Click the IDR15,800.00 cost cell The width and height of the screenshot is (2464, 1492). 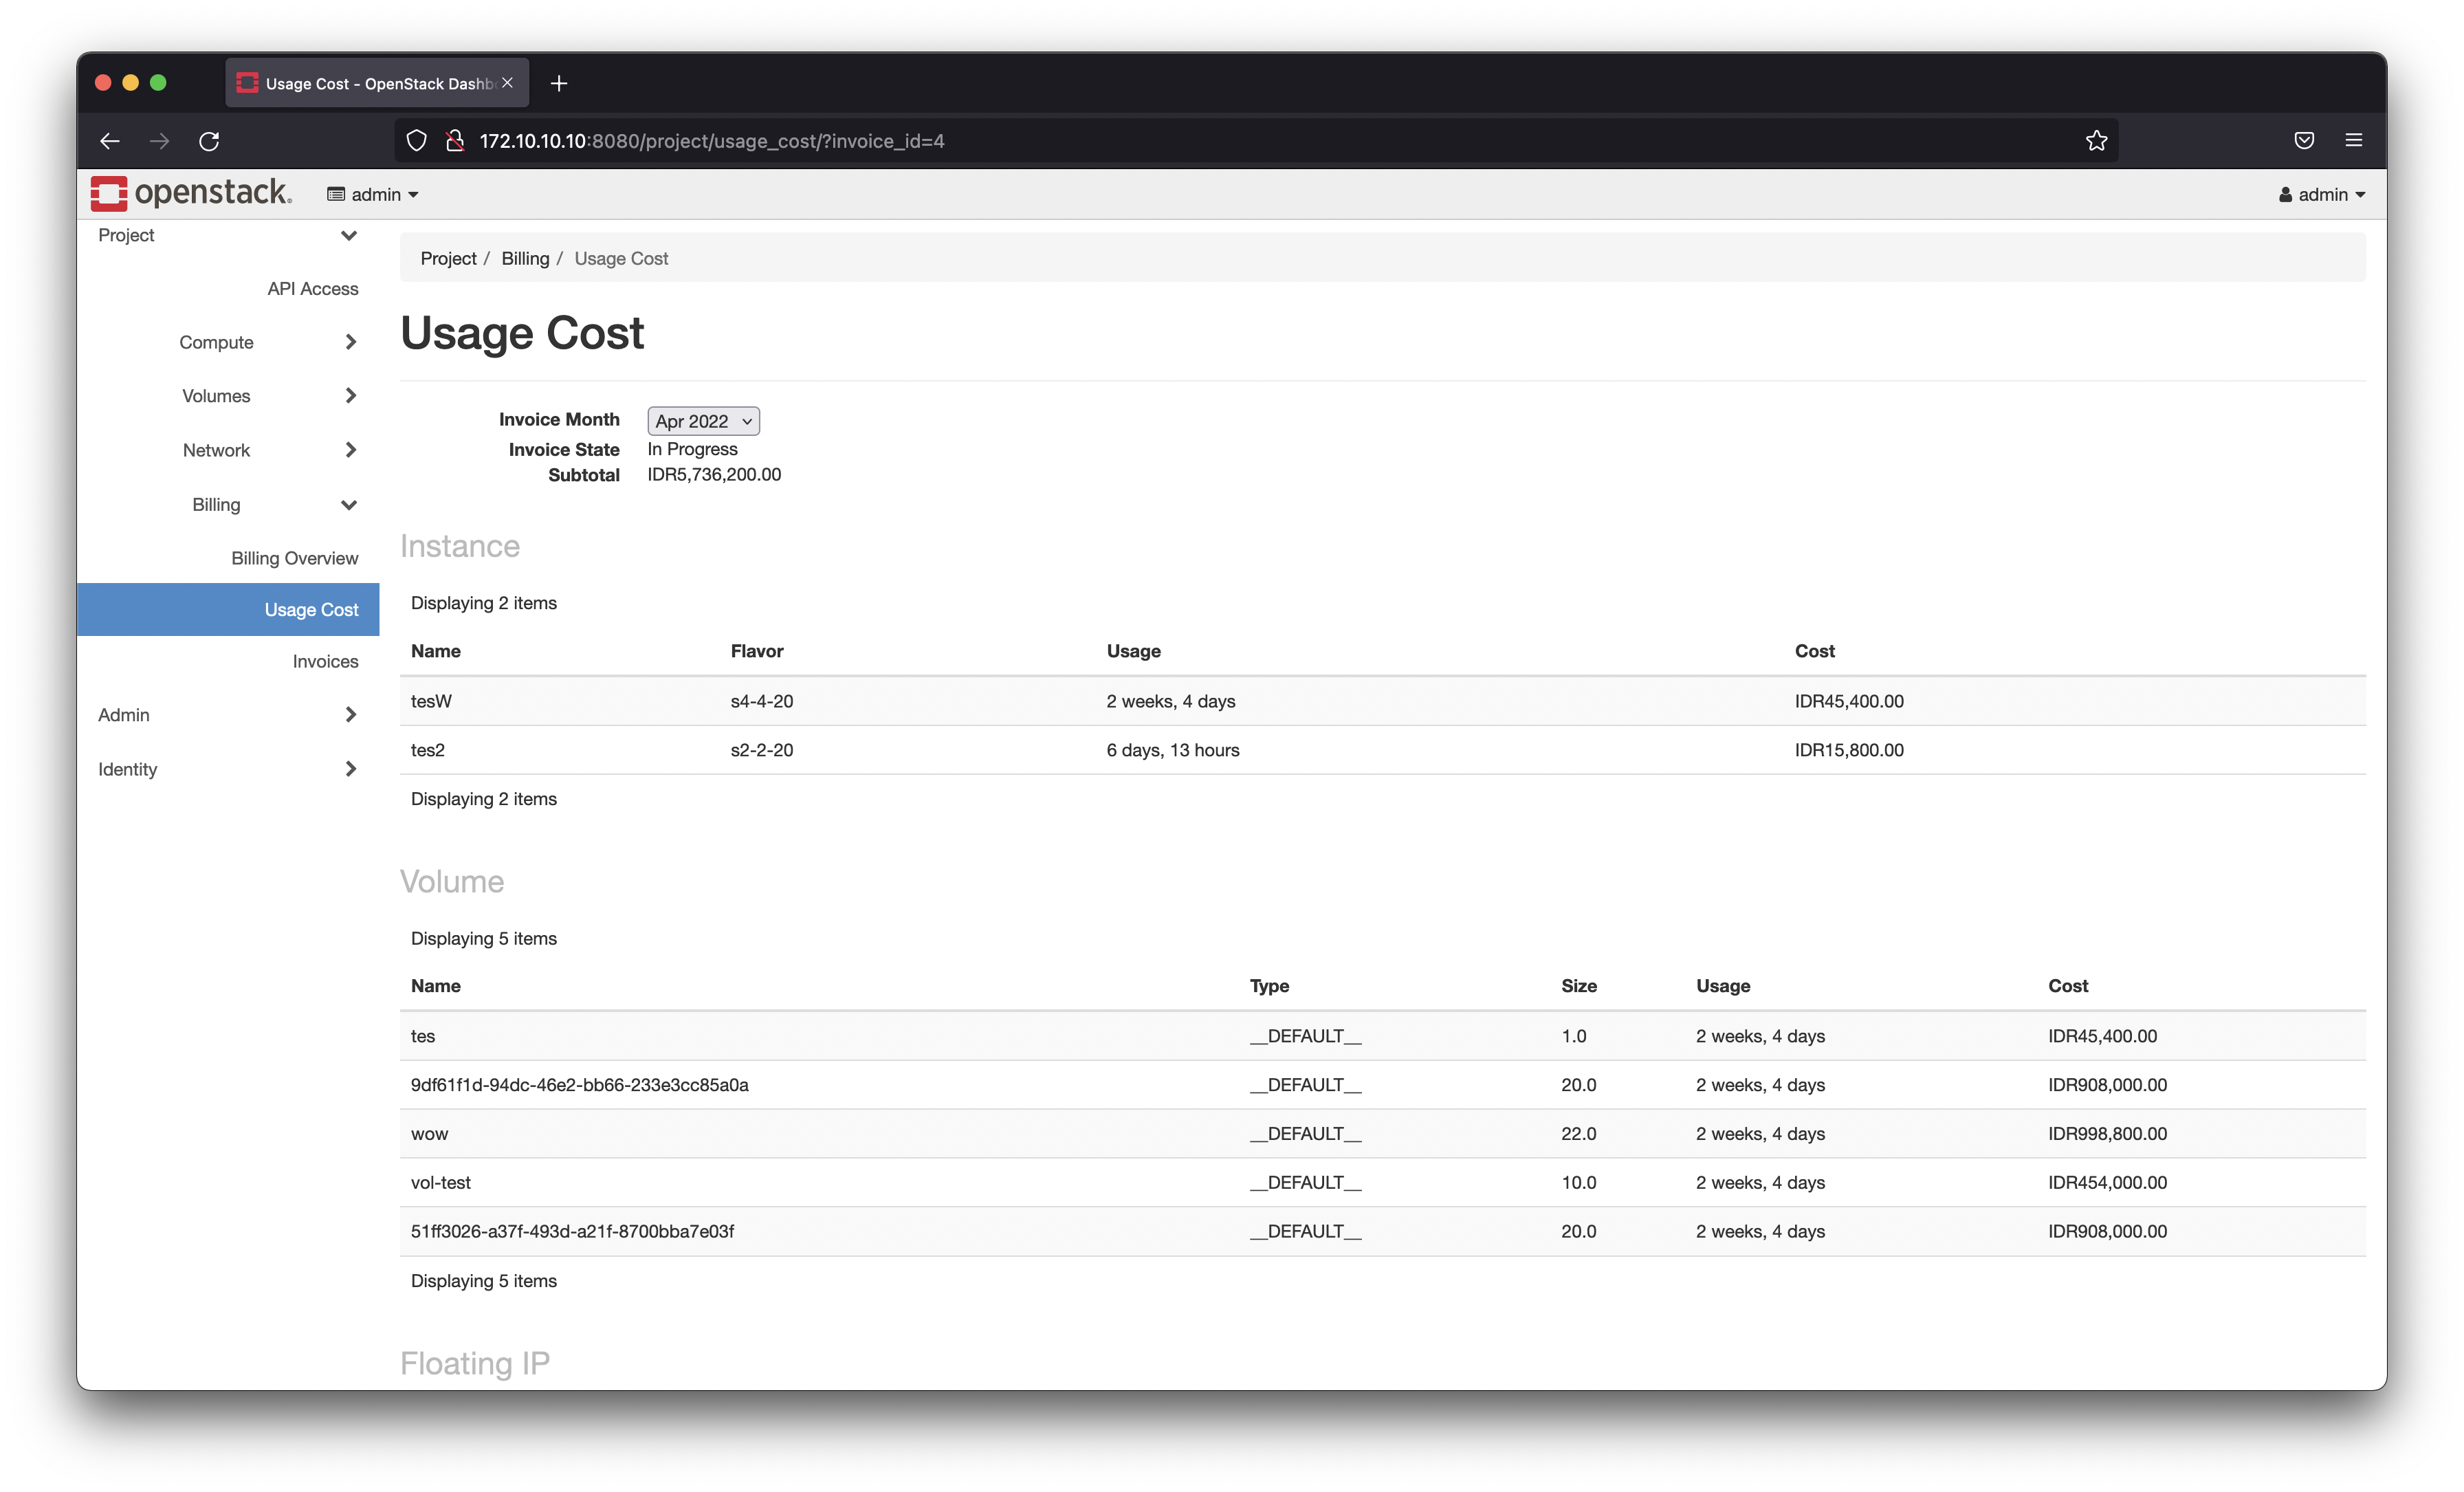pyautogui.click(x=1849, y=750)
